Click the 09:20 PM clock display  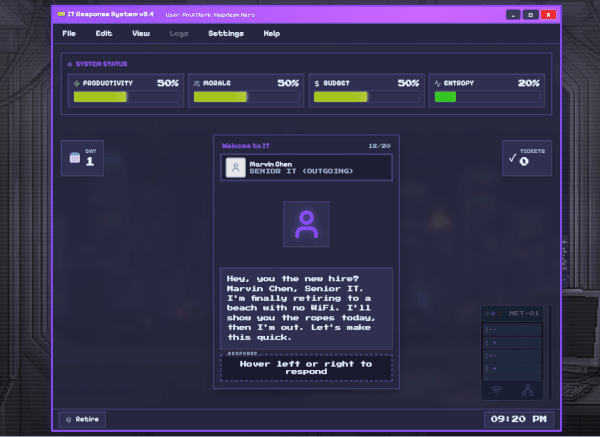pyautogui.click(x=517, y=418)
